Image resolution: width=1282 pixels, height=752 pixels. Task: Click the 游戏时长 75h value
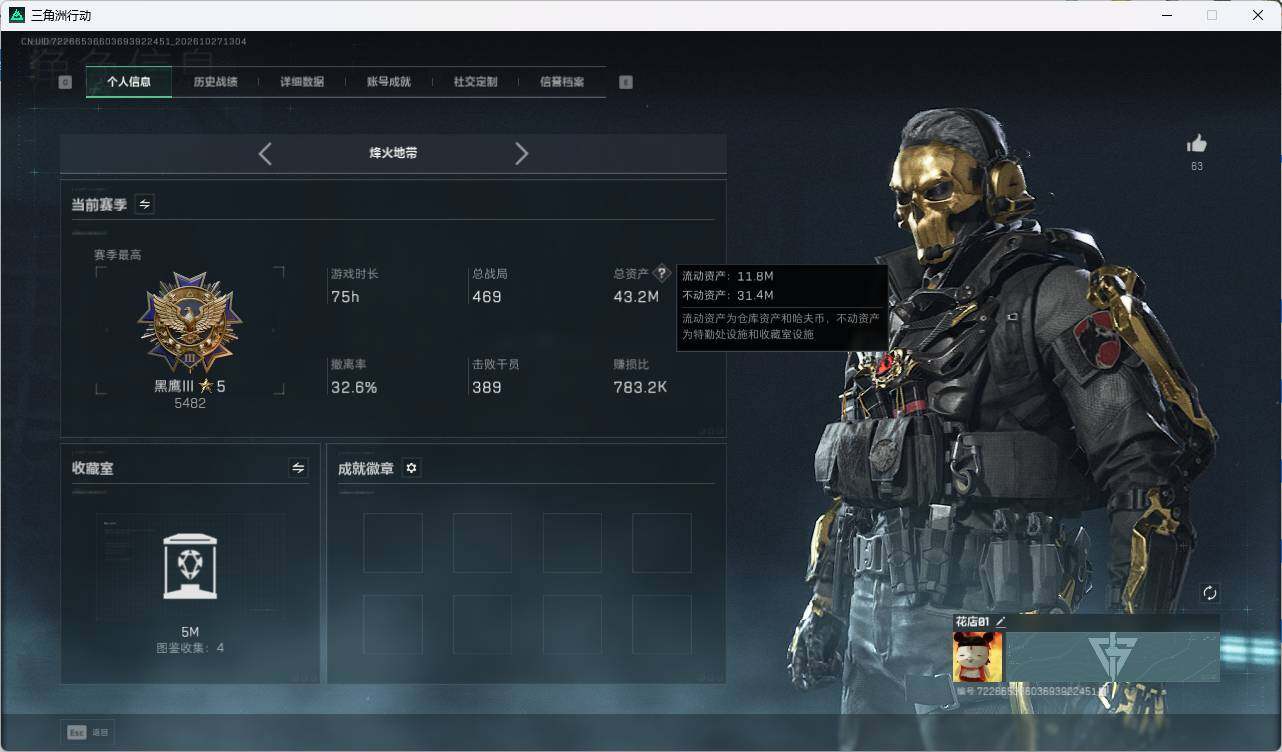(x=345, y=297)
